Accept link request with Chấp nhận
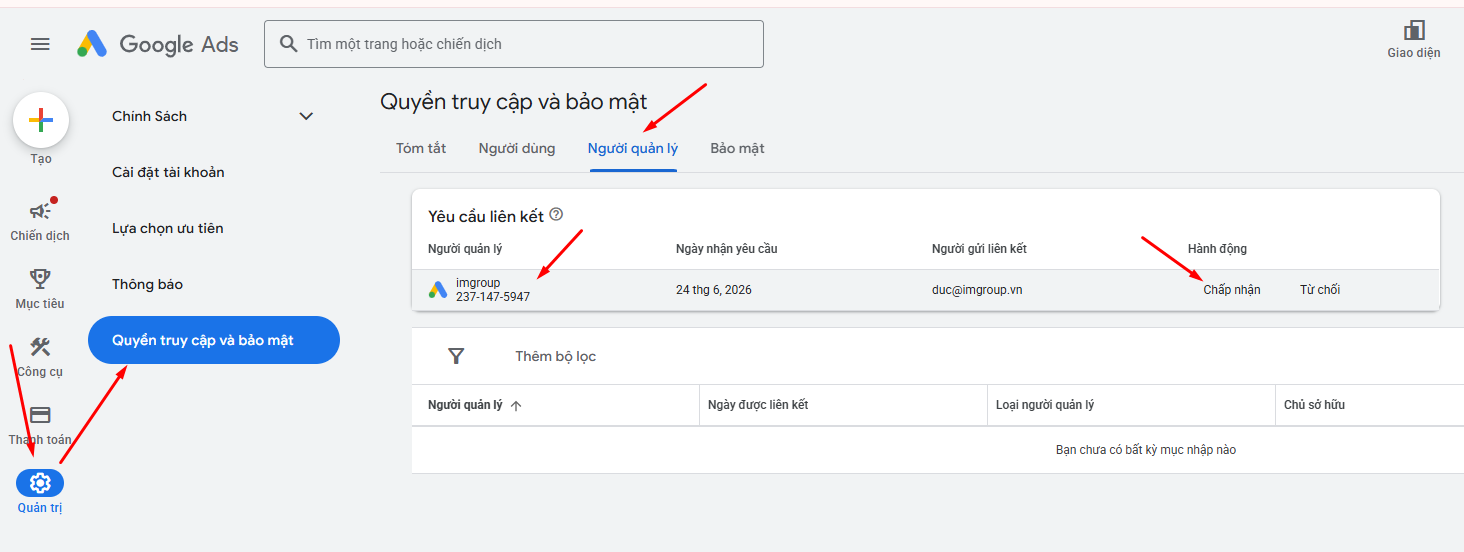Screen dimensions: 1464x552 1232,290
